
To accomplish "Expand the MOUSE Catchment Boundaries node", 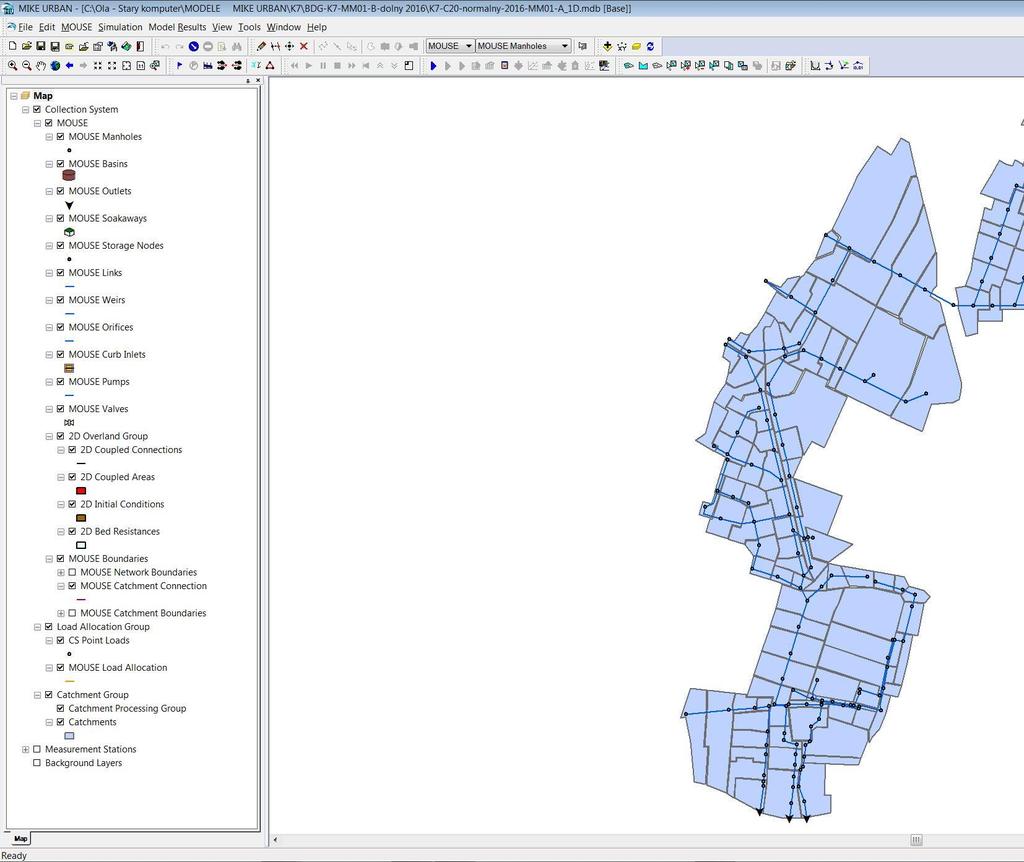I will (x=61, y=613).
